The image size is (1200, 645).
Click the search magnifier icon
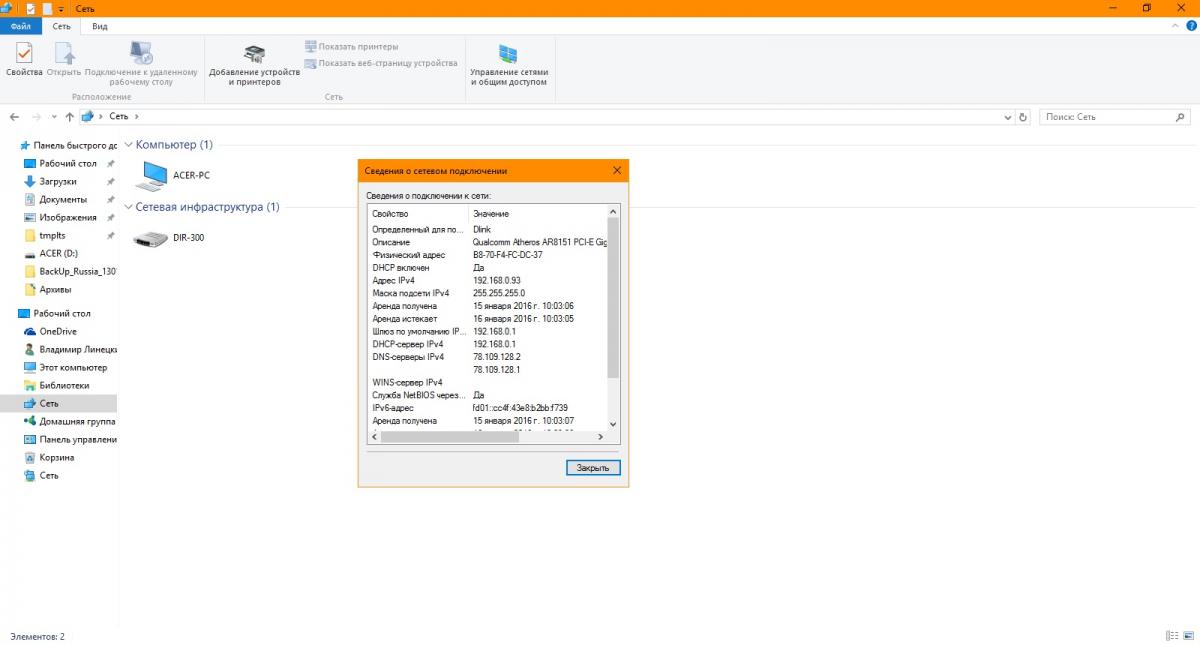(x=1179, y=117)
